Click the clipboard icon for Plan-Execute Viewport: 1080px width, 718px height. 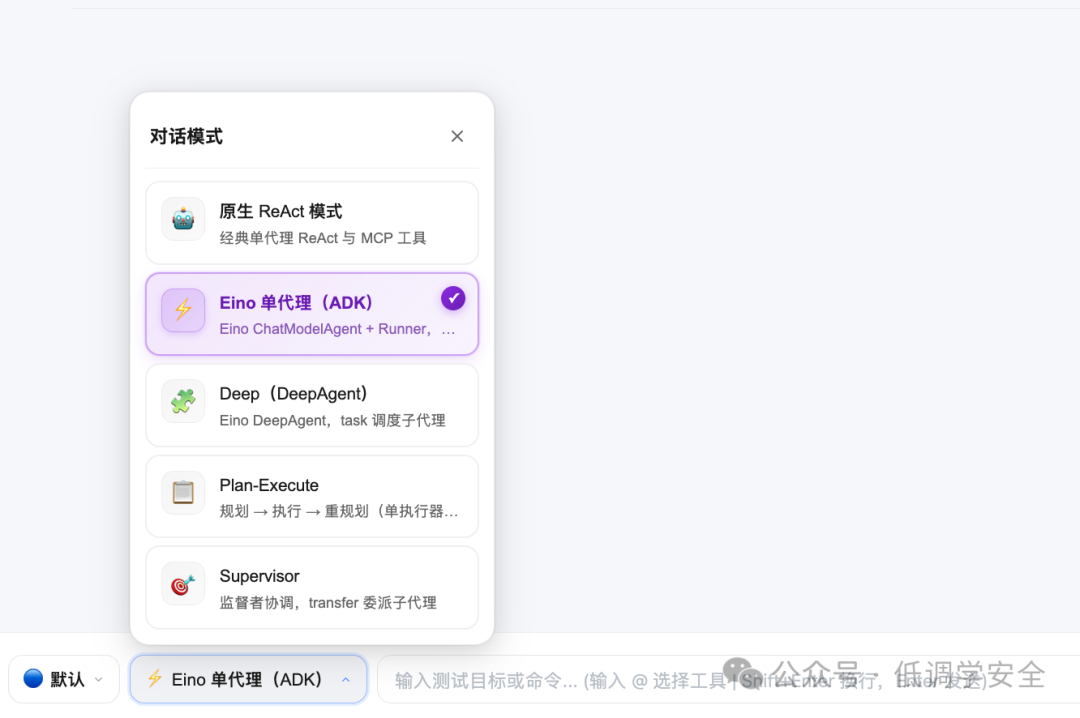183,493
